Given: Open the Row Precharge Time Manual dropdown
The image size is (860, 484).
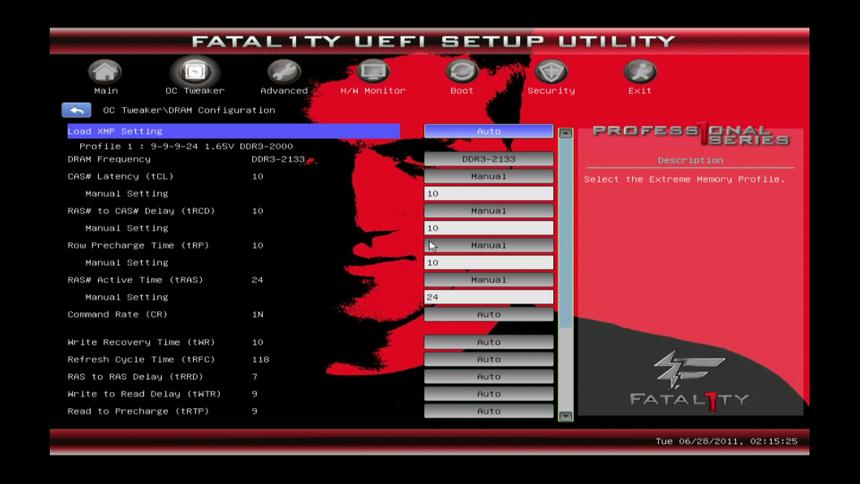Looking at the screenshot, I should coord(488,245).
